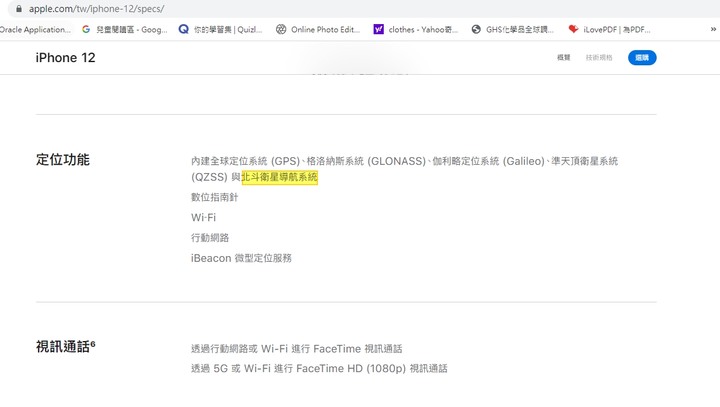Click the 行動網路 line
Image resolution: width=720 pixels, height=407 pixels.
pos(210,238)
